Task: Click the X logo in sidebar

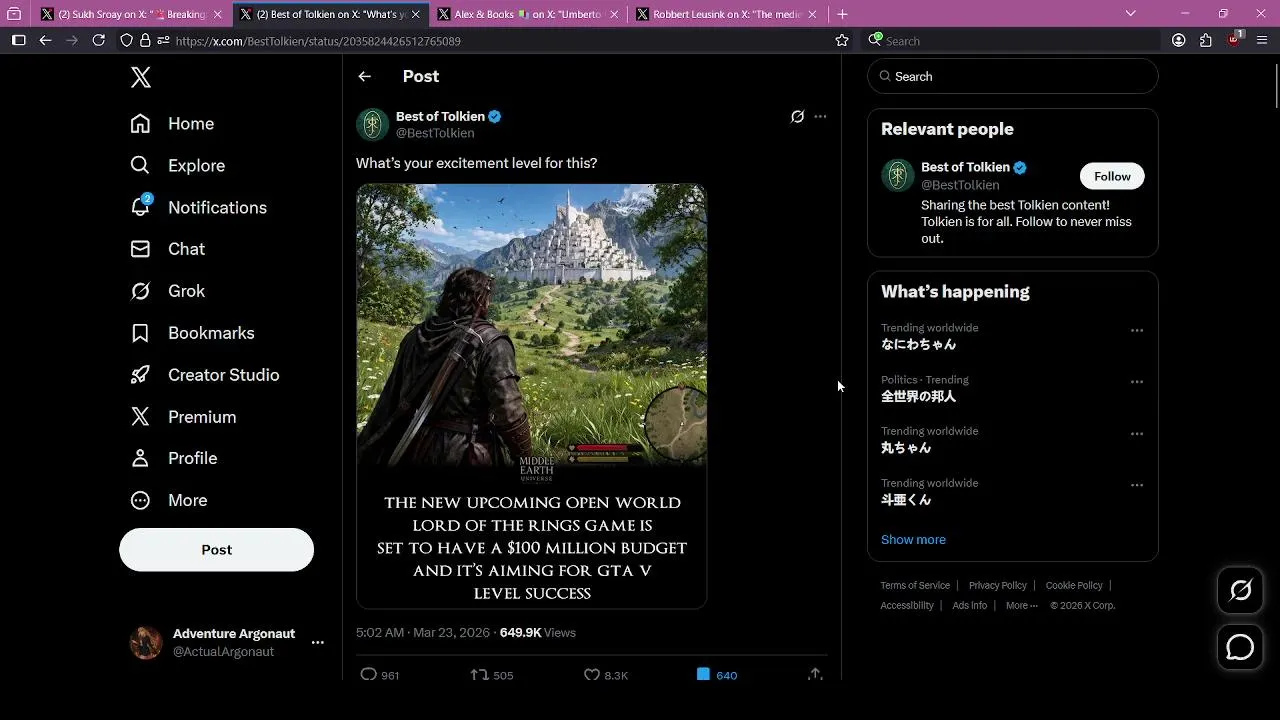Action: tap(141, 78)
